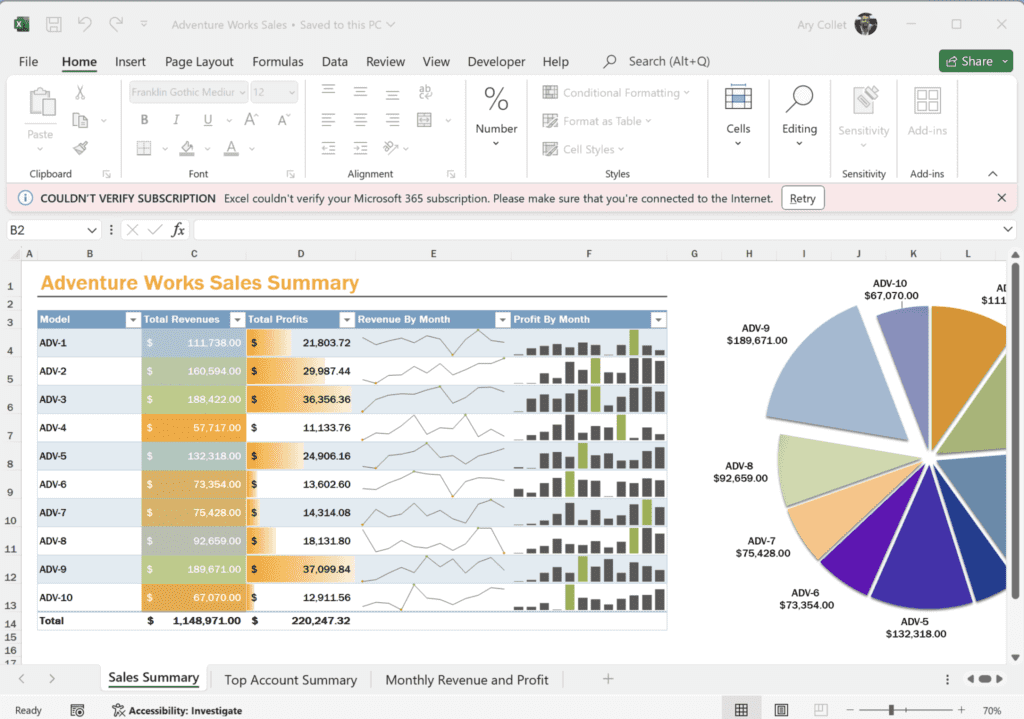Click the Merge and Center icon

click(x=425, y=120)
